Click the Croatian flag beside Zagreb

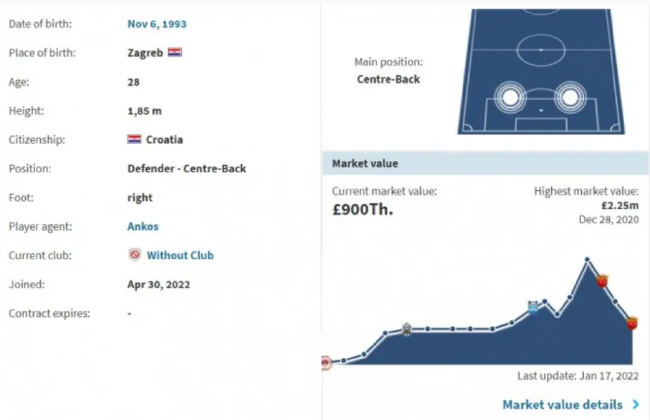point(175,52)
